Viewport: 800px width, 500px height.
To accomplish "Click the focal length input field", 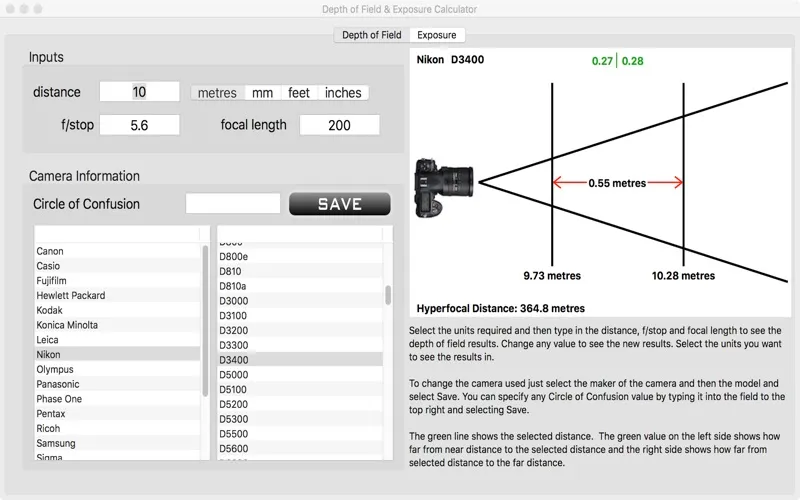I will pos(339,125).
